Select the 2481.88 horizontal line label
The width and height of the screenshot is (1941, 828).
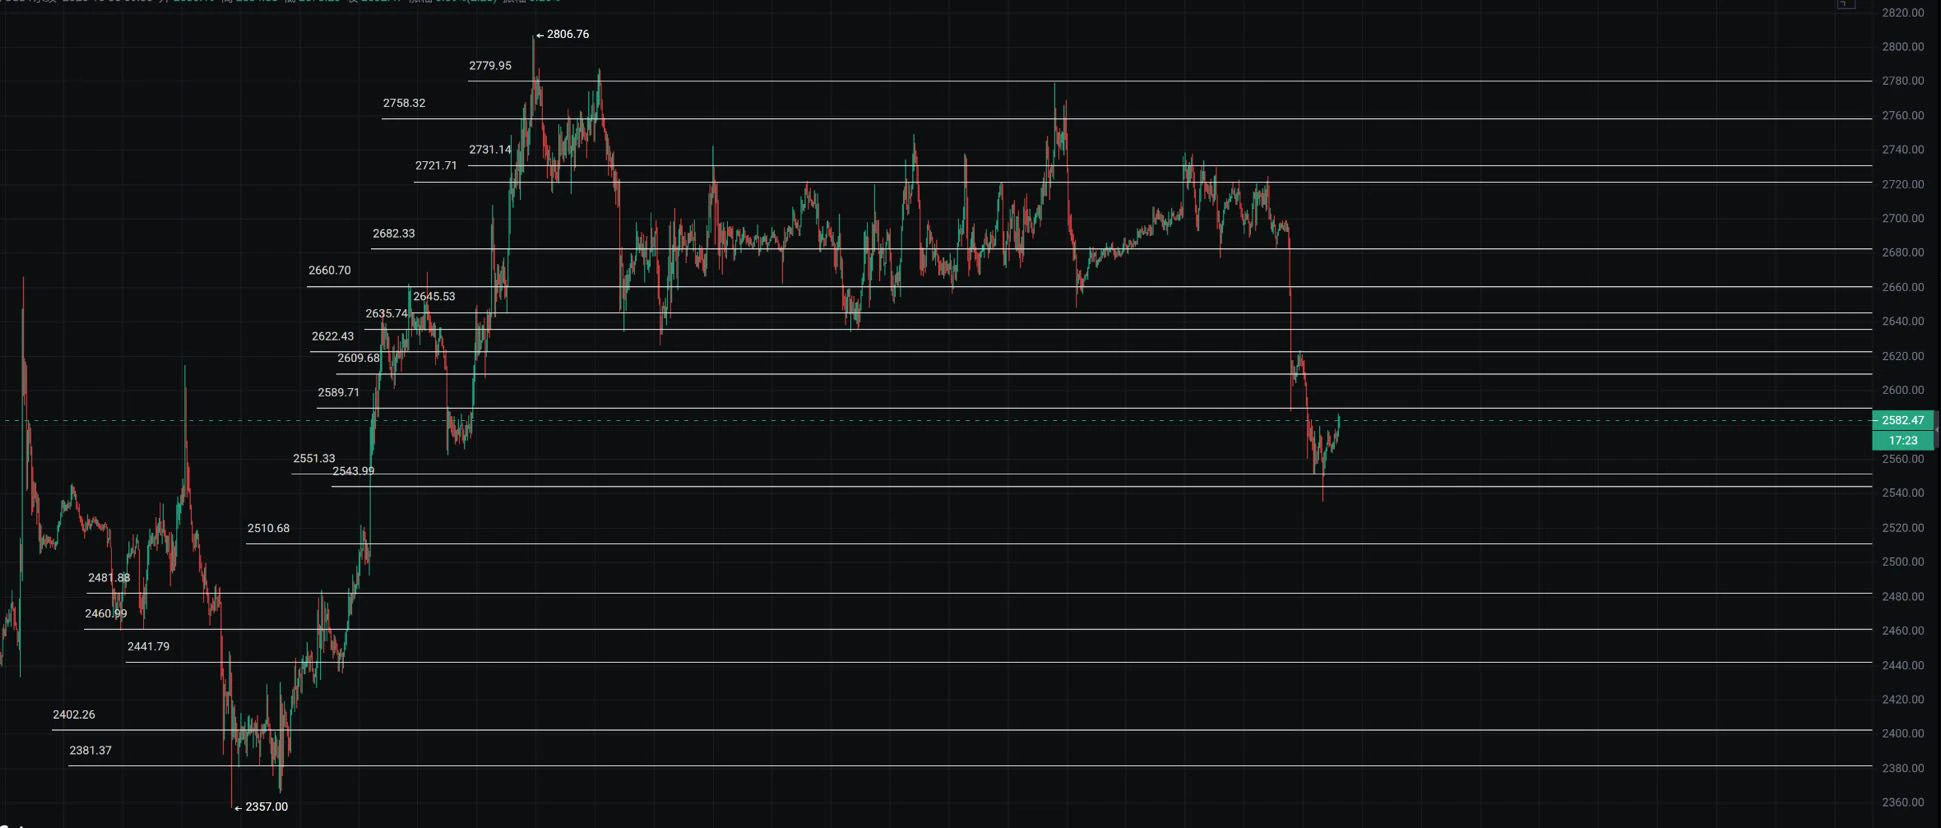pos(109,578)
